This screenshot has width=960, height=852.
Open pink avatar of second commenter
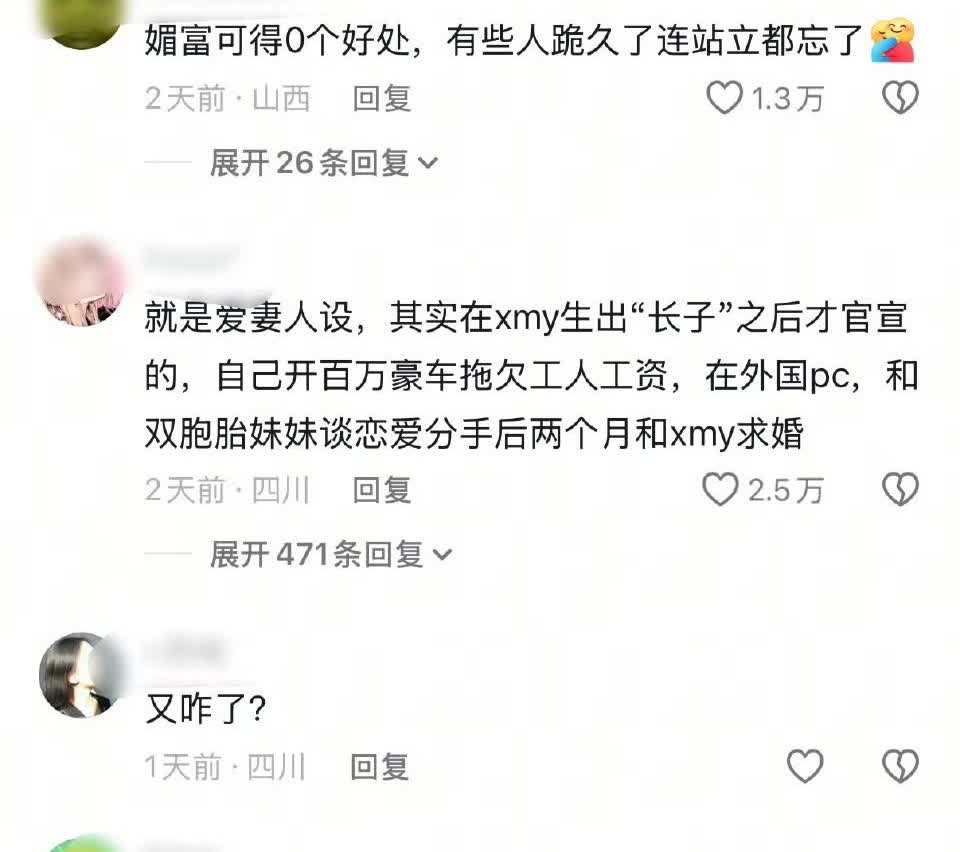coord(82,282)
